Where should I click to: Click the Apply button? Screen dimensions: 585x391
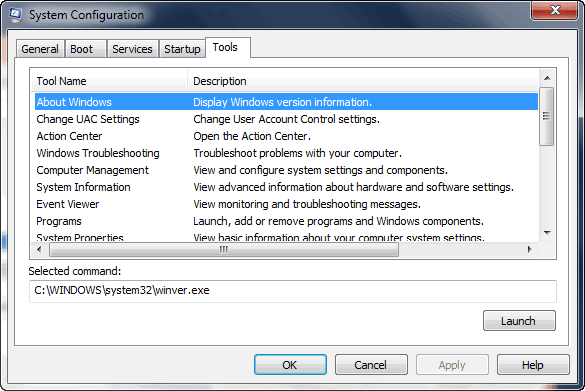pos(452,365)
